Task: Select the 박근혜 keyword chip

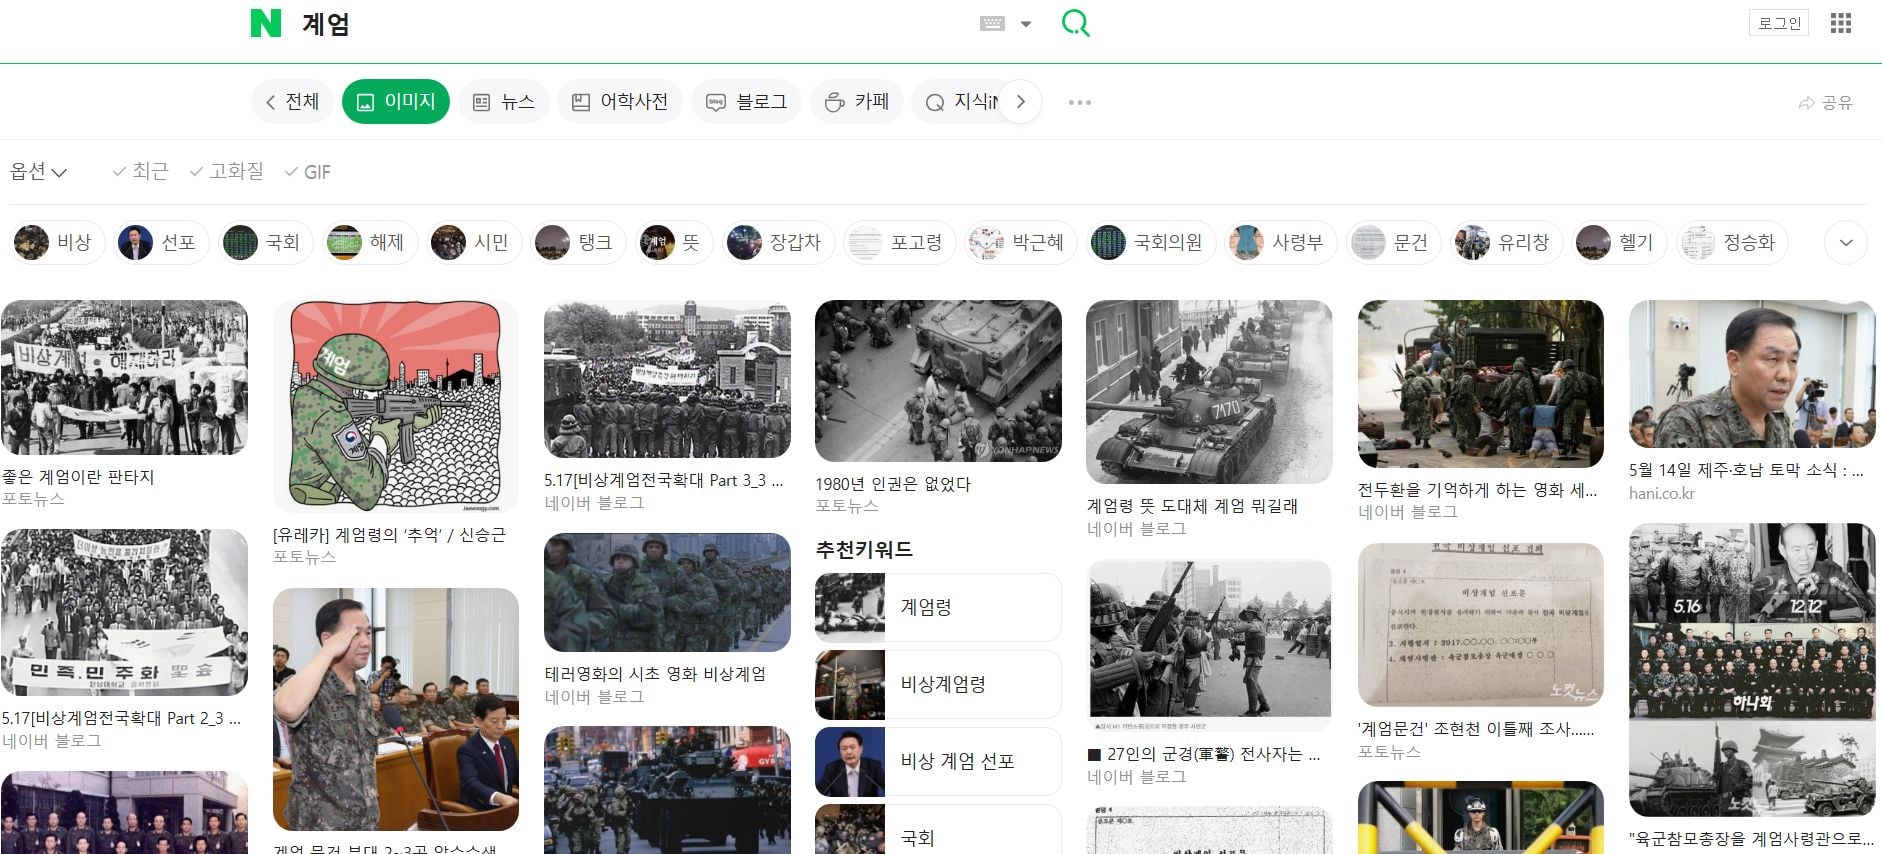Action: click(1020, 243)
